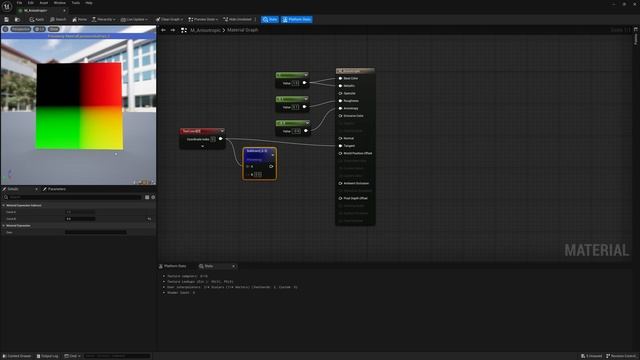This screenshot has height=360, width=640.
Task: Click the material preview square
Action: 80,106
